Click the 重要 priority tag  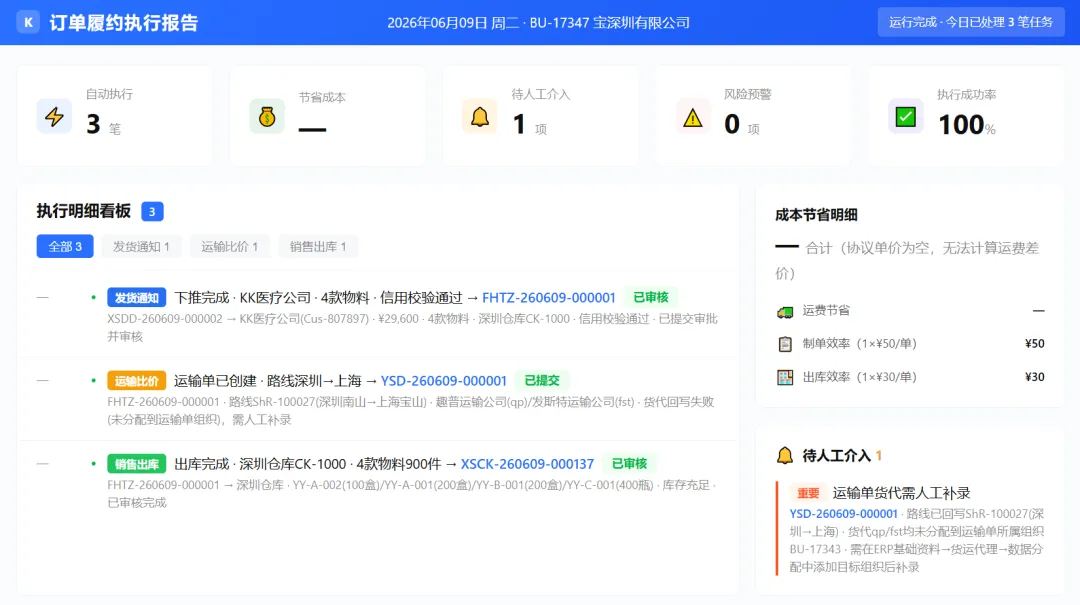point(808,493)
